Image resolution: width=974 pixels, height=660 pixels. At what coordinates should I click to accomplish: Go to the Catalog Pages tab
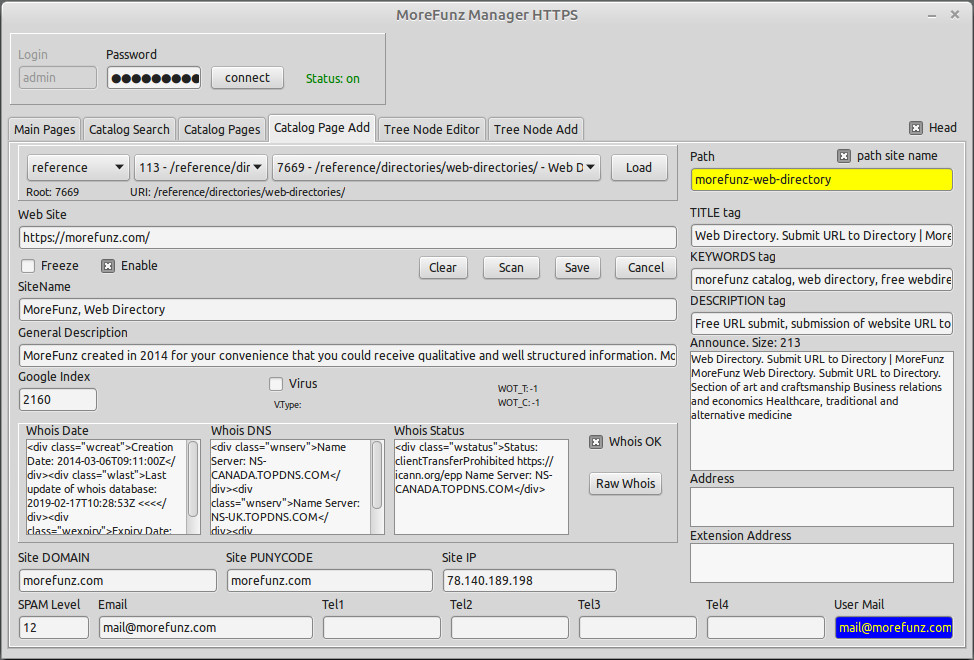[222, 129]
